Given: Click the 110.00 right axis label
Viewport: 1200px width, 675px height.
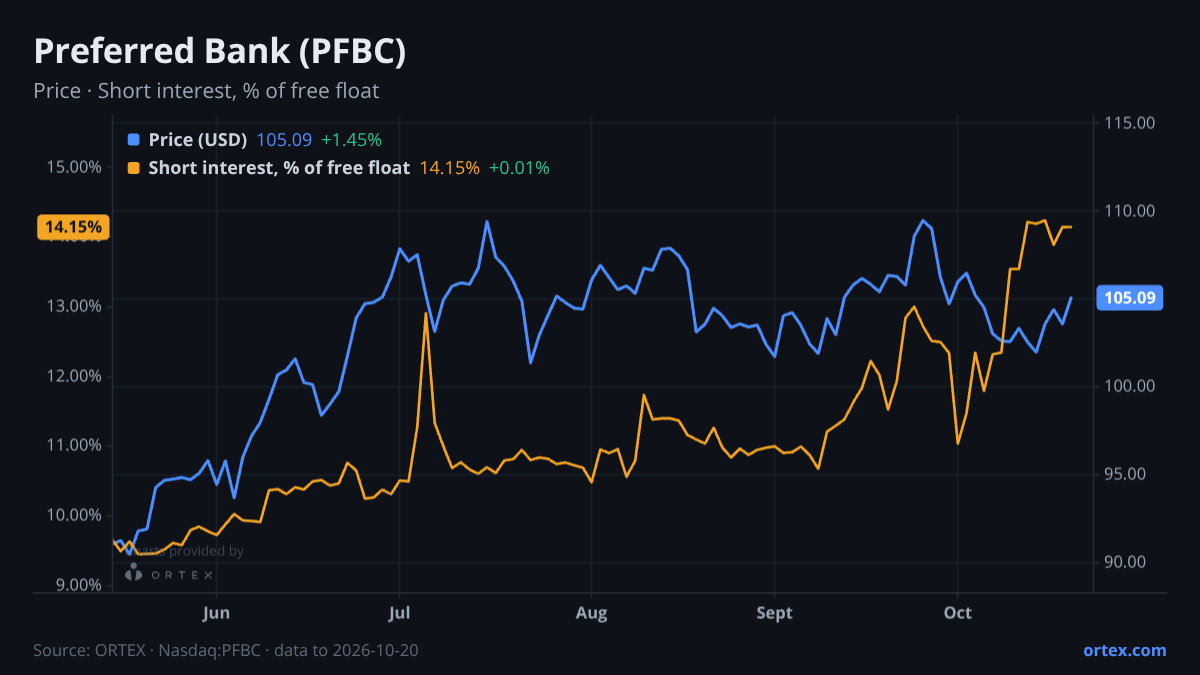Looking at the screenshot, I should [1130, 211].
